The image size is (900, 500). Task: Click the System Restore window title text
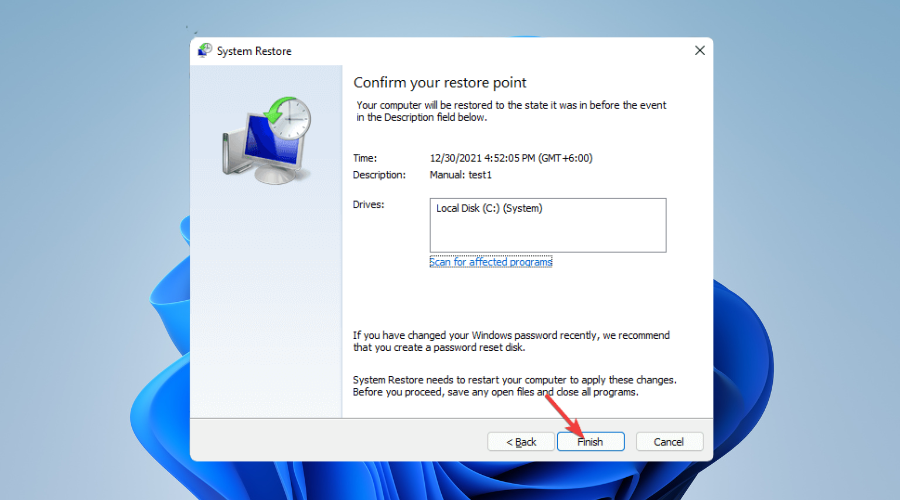coord(254,51)
